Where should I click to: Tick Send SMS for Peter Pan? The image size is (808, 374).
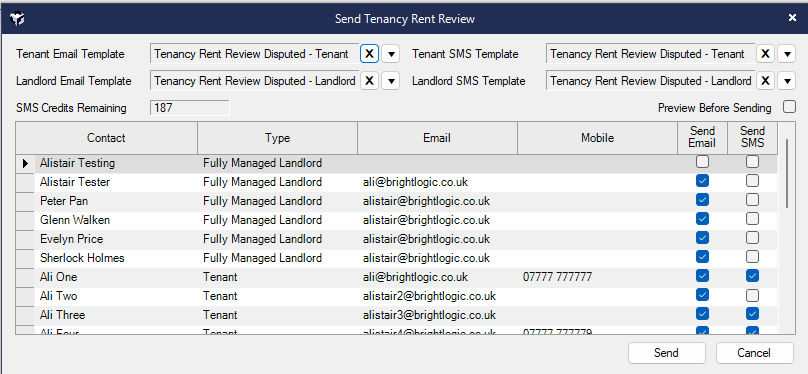[752, 200]
